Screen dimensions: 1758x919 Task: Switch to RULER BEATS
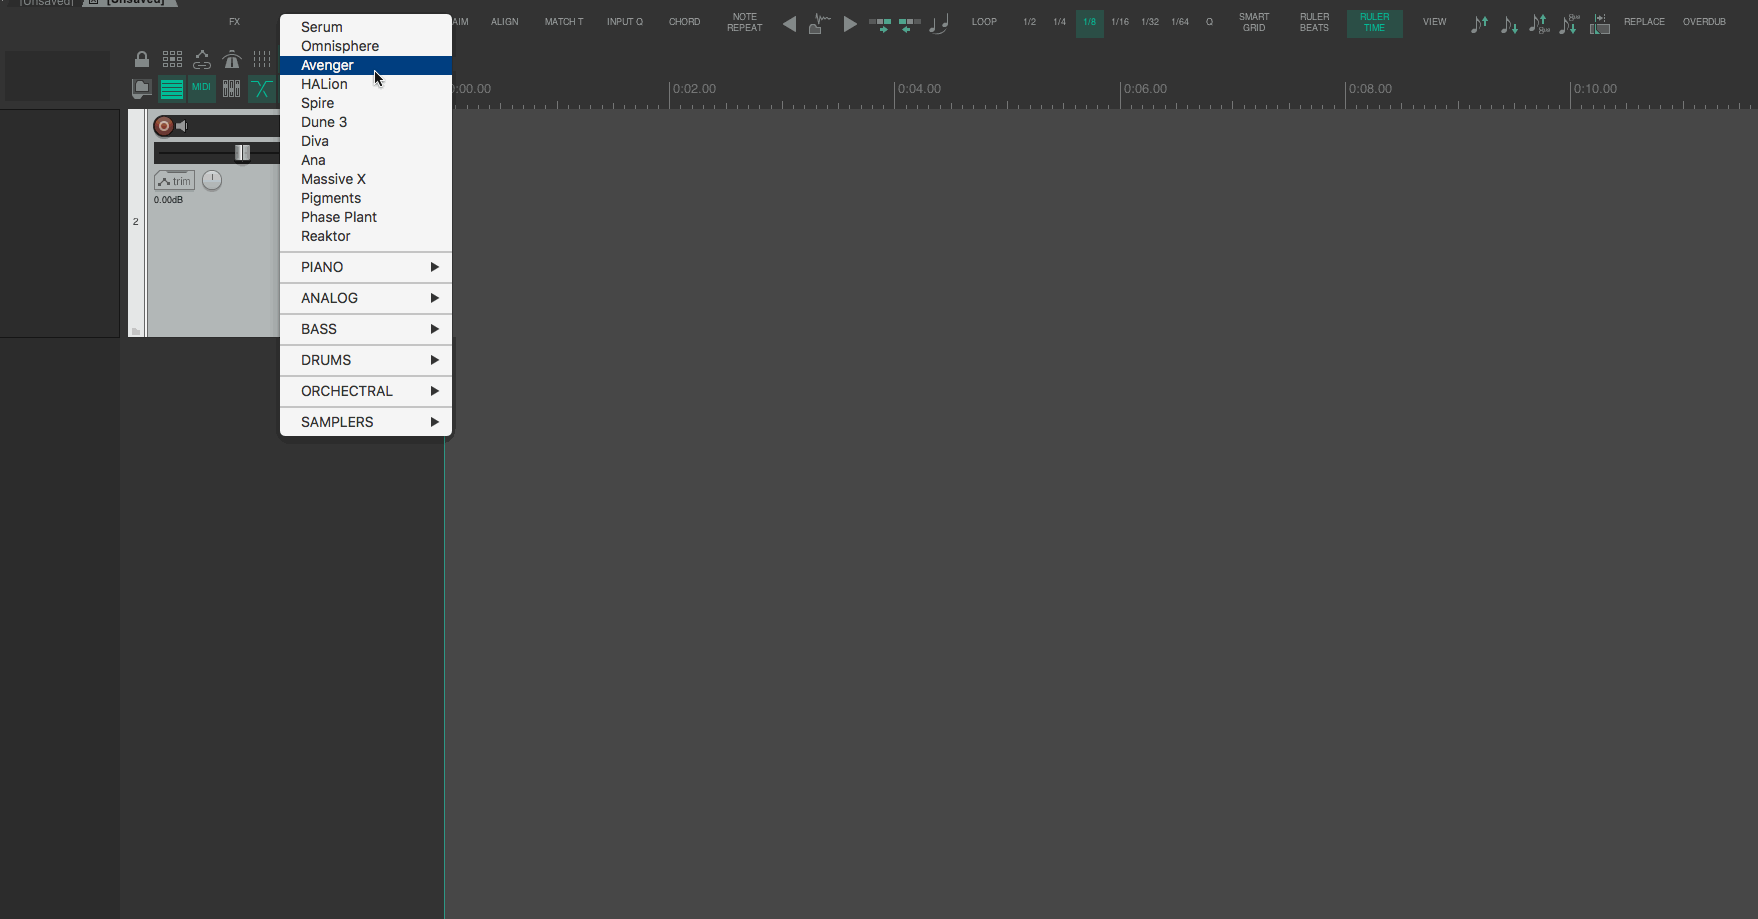point(1315,22)
